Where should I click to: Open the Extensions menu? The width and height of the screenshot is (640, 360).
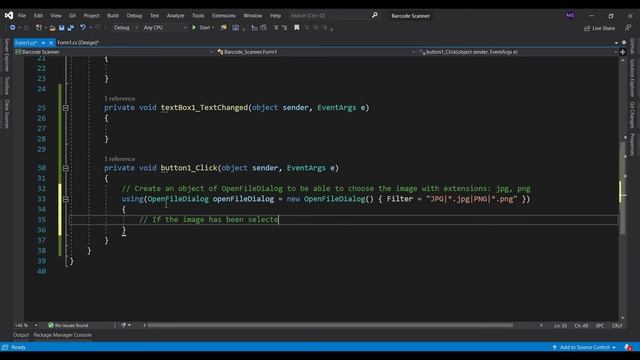224,16
